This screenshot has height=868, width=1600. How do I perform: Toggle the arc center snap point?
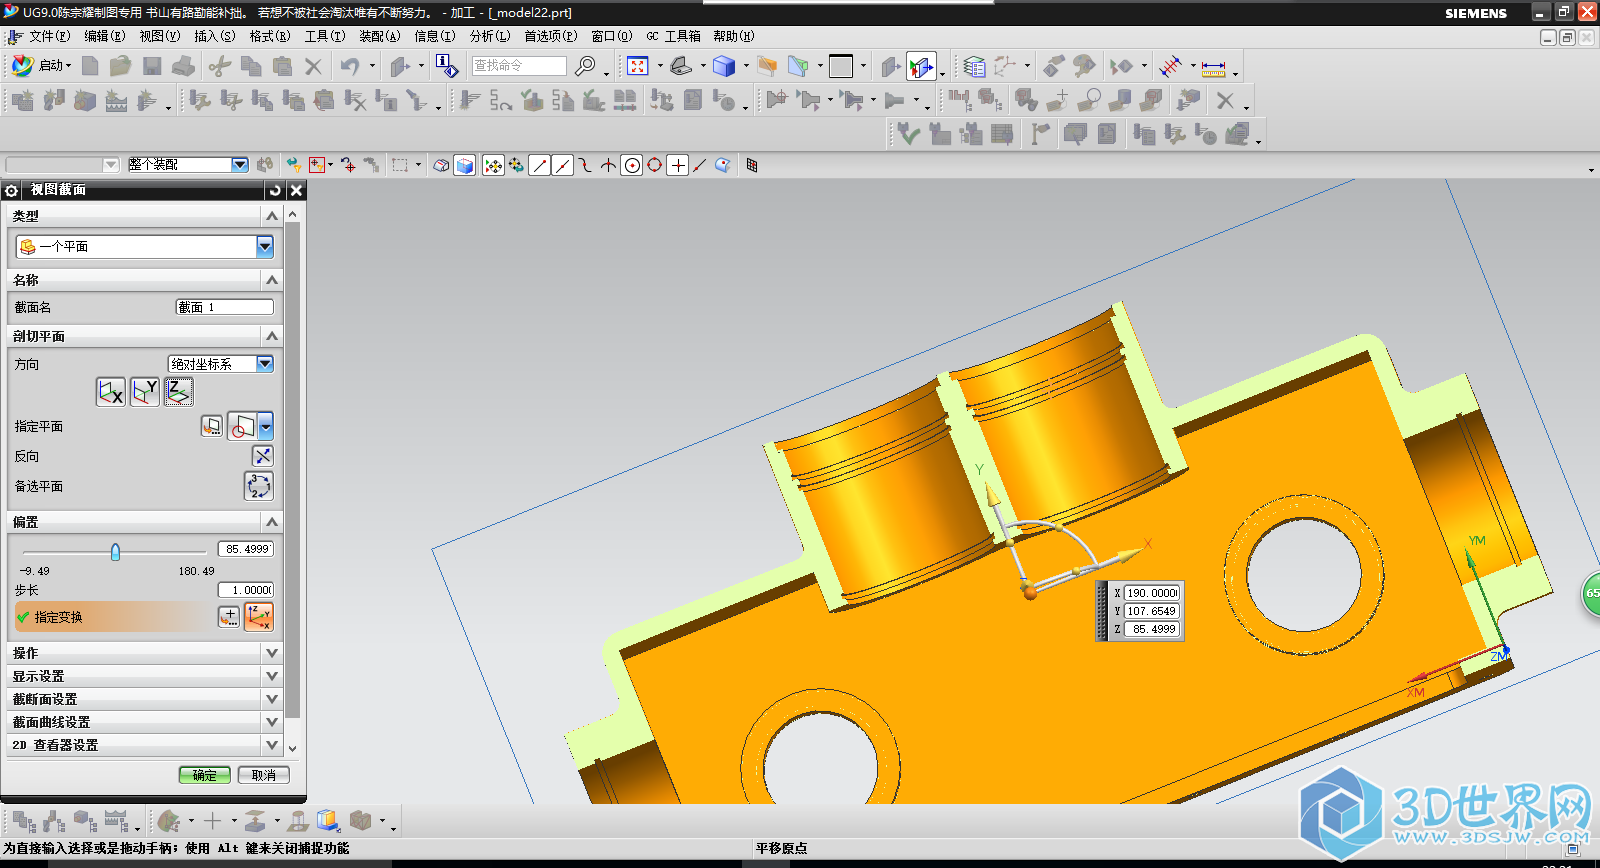point(632,165)
